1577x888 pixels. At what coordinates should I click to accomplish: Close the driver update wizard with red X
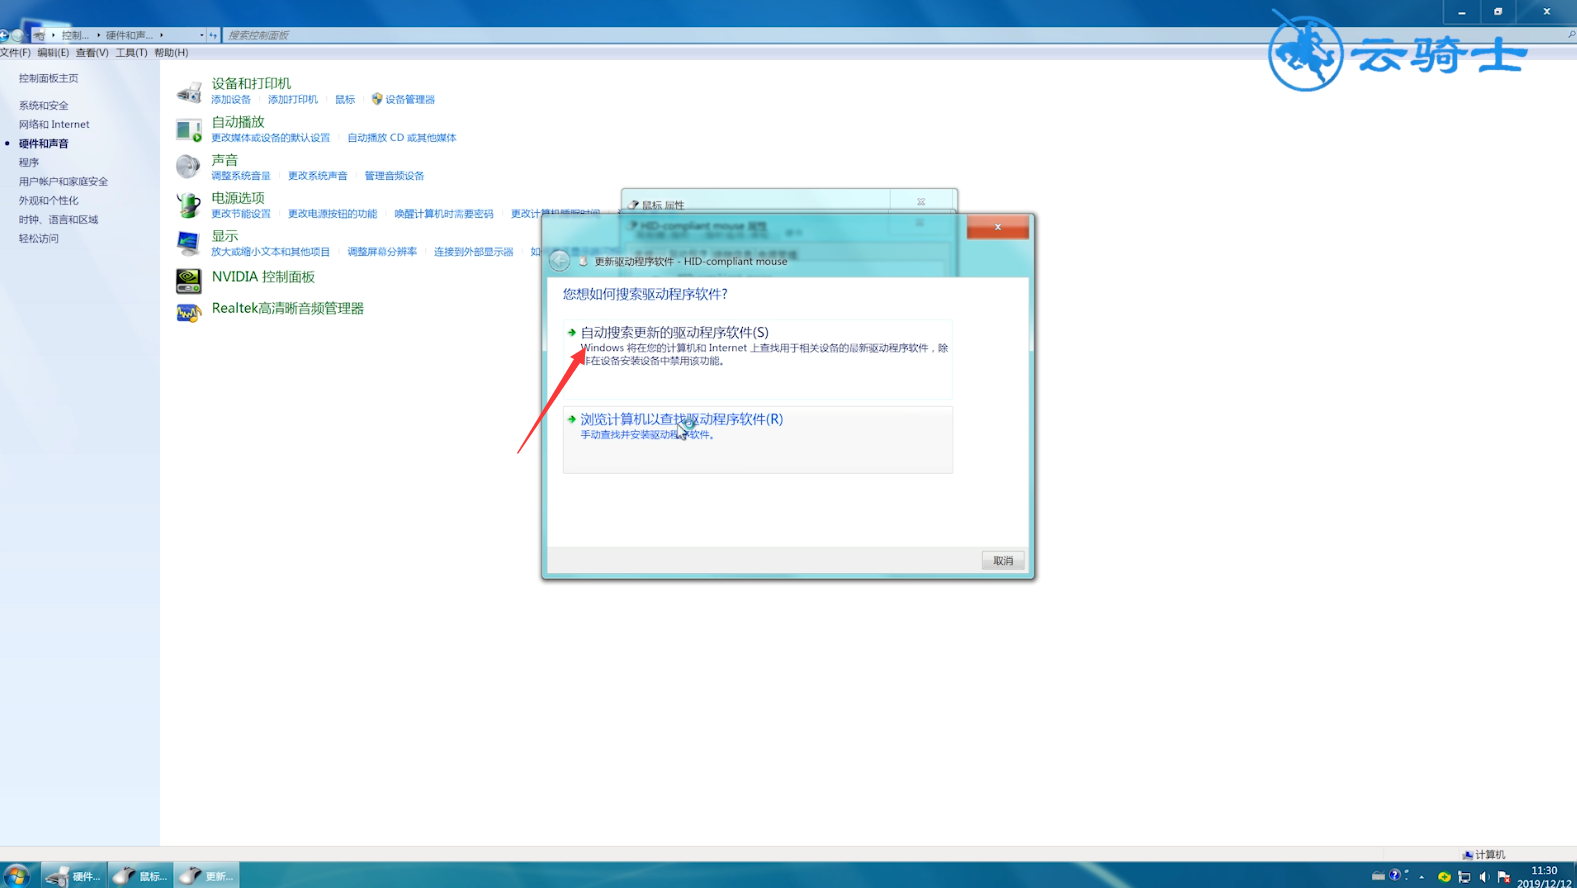(x=997, y=227)
